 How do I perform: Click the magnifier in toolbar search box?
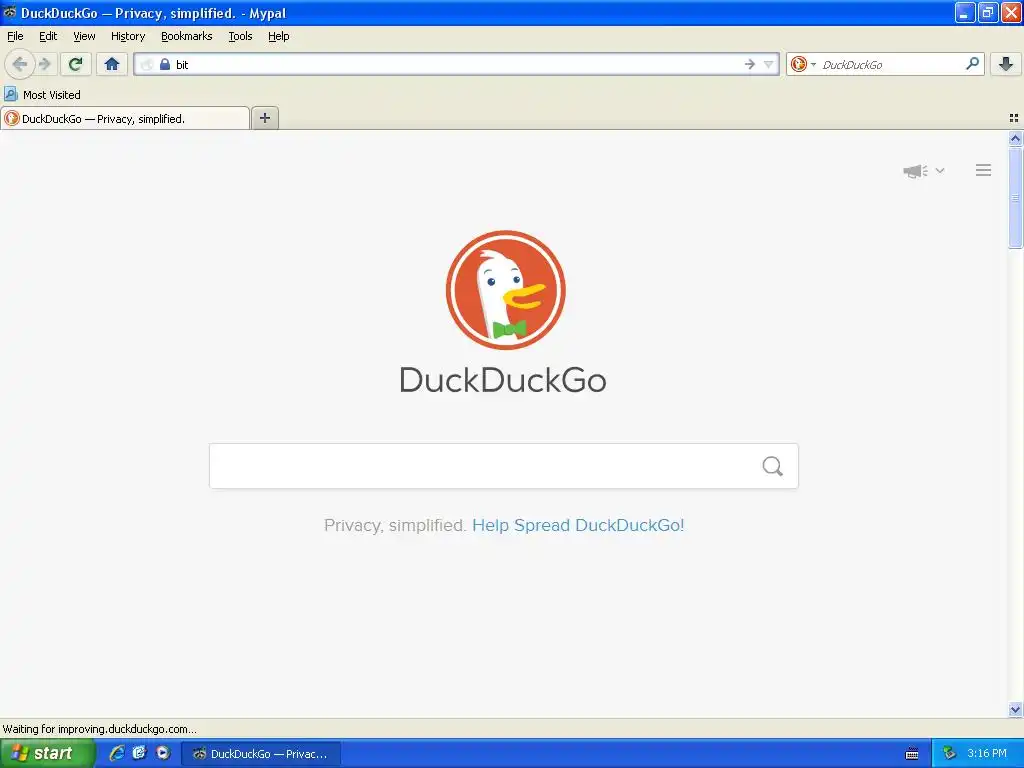972,63
